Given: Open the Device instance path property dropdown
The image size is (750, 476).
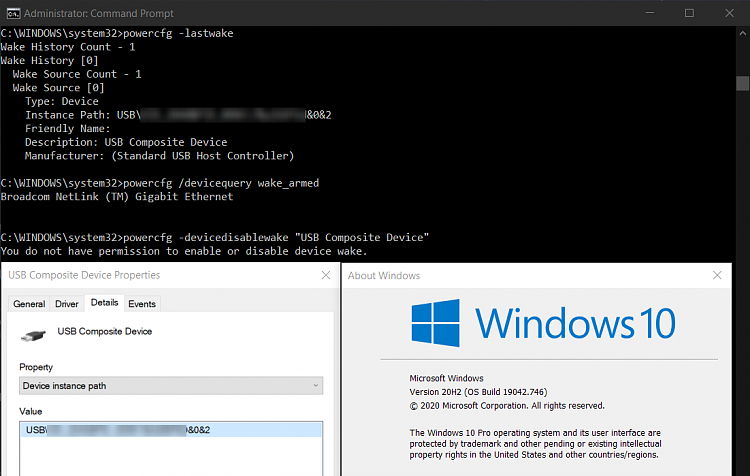Looking at the screenshot, I should click(171, 386).
